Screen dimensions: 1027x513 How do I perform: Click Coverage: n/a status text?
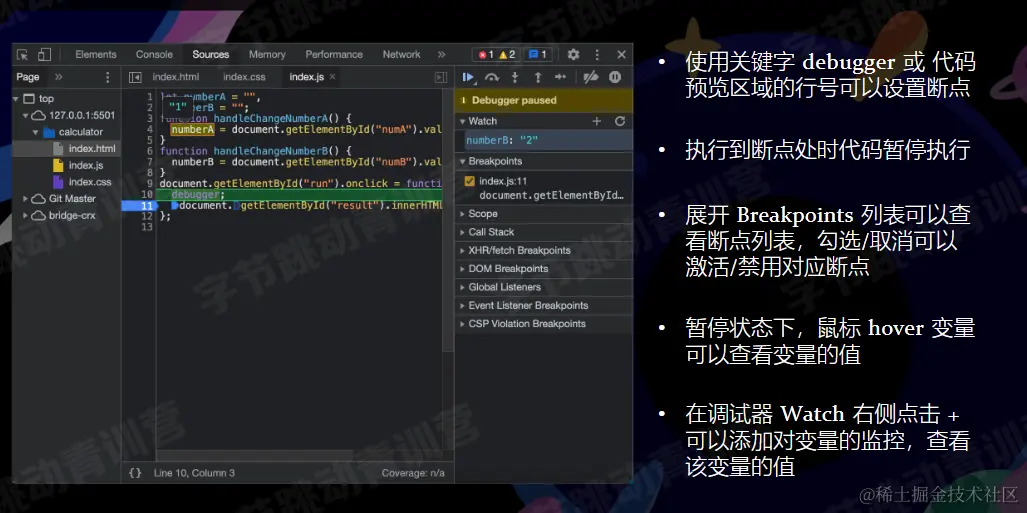[413, 473]
